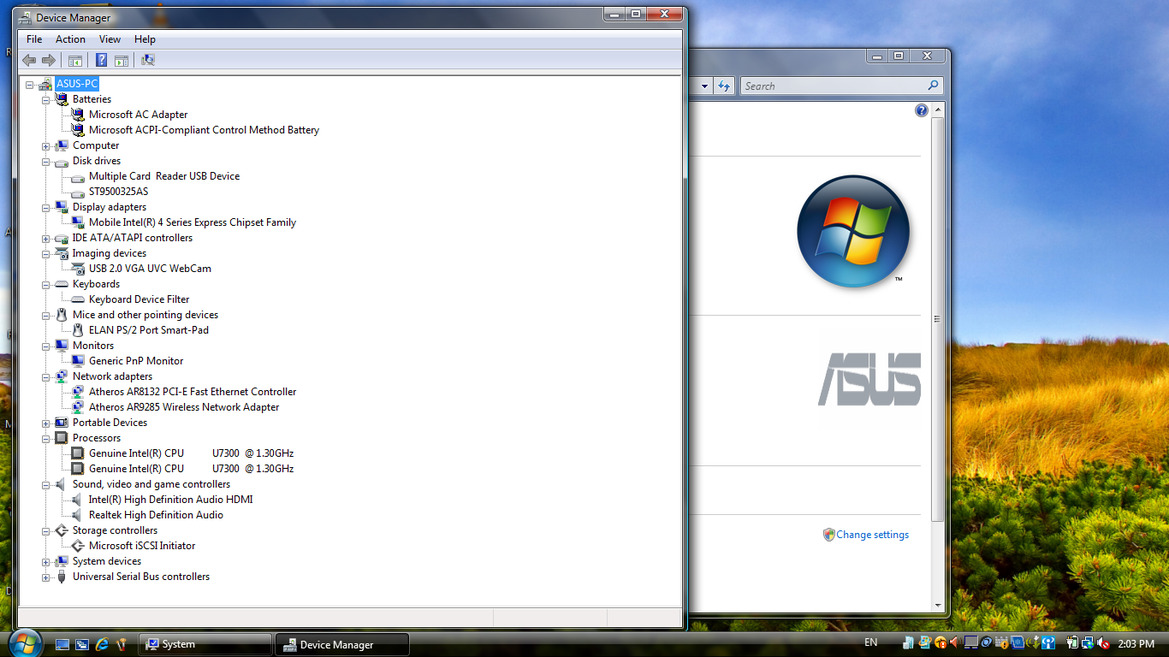The width and height of the screenshot is (1169, 657).
Task: Click Show Desktop quick launch icon
Action: 63,644
